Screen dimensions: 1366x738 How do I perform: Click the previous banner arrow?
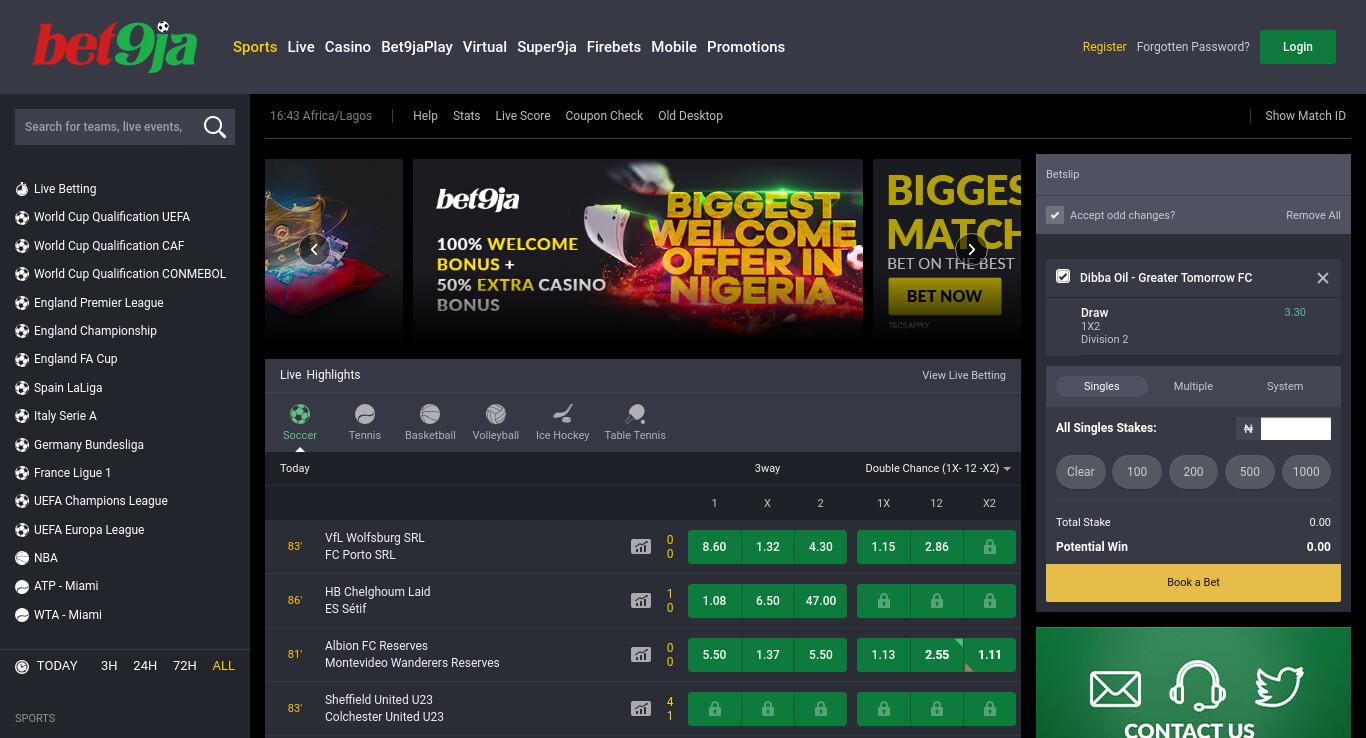tap(314, 249)
